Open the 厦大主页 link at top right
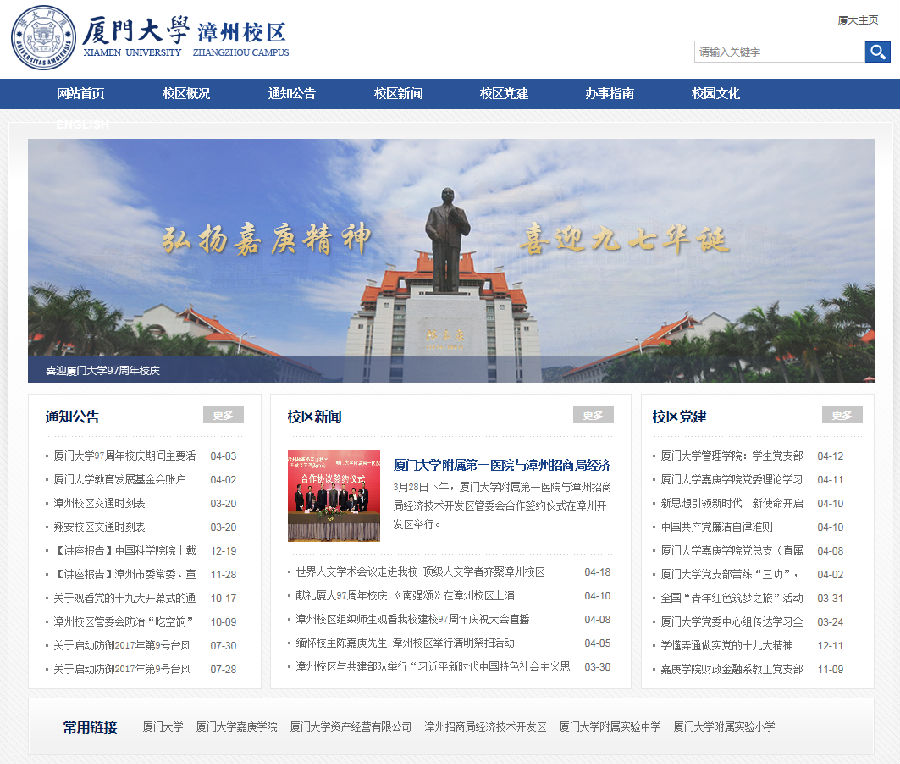The width and height of the screenshot is (900, 764). (857, 20)
